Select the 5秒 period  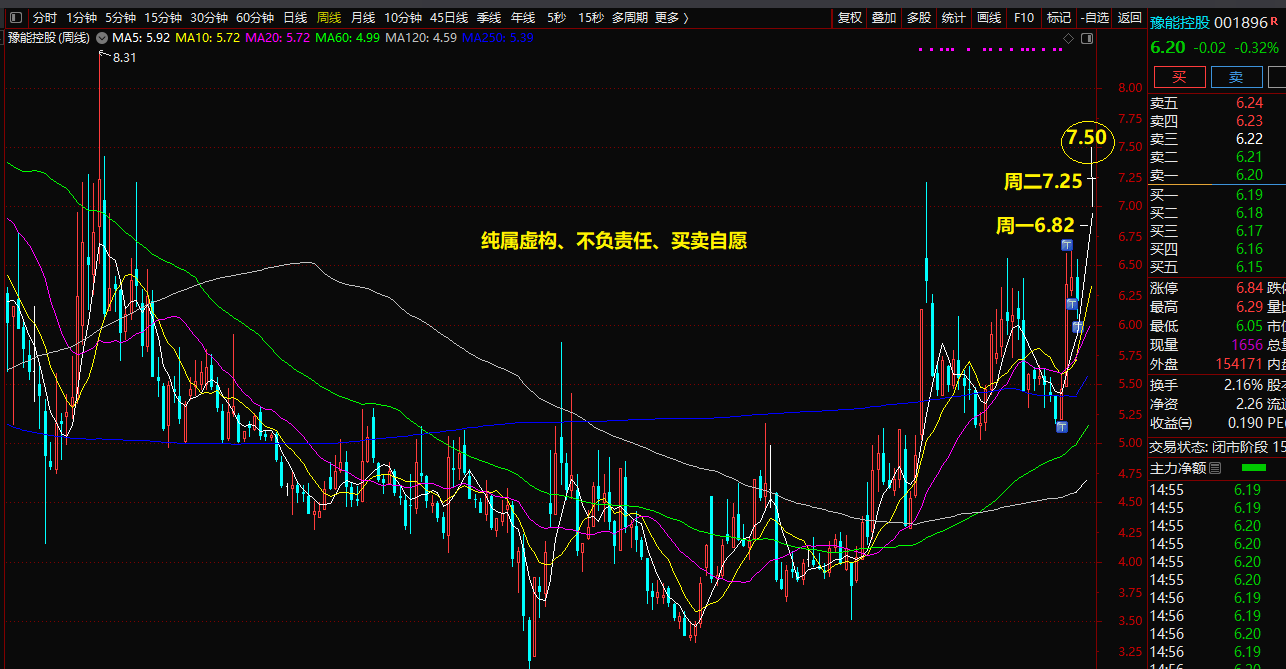[x=556, y=17]
